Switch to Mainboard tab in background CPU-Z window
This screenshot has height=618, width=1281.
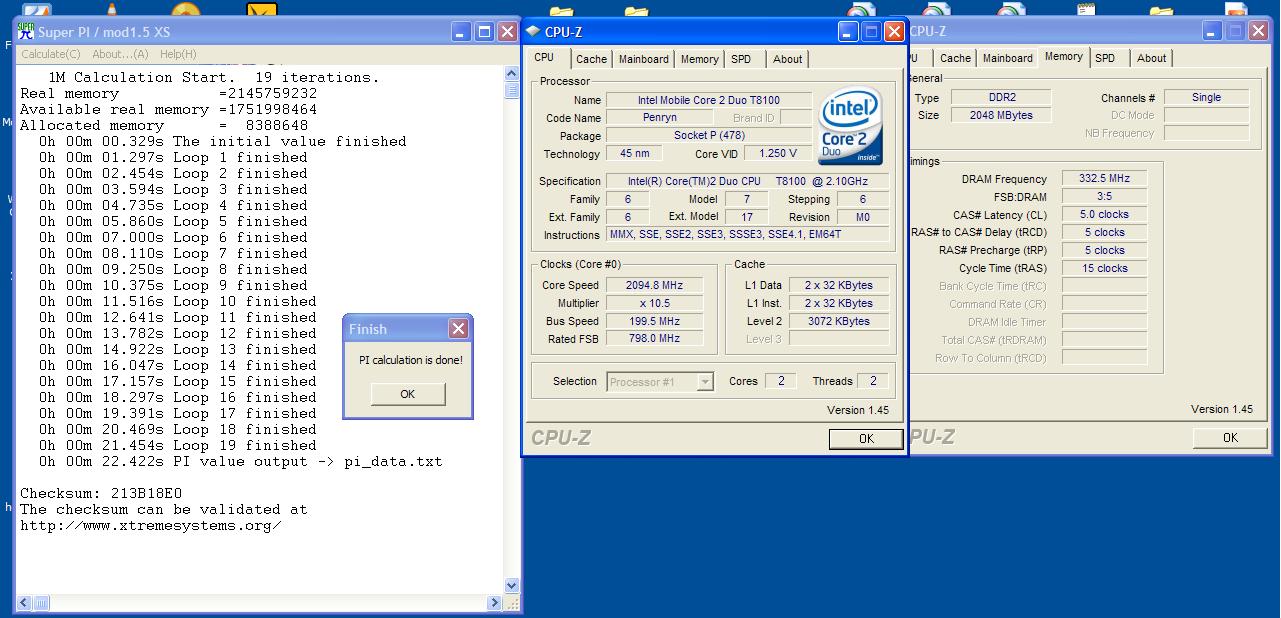(1008, 58)
